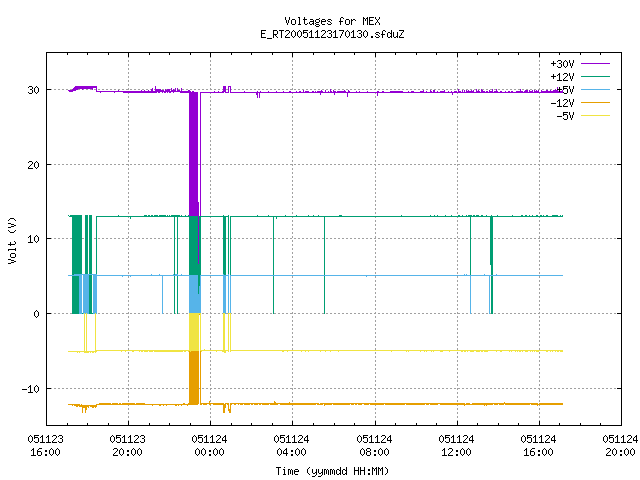Click the yellow -5V legend line sample

(x=595, y=116)
